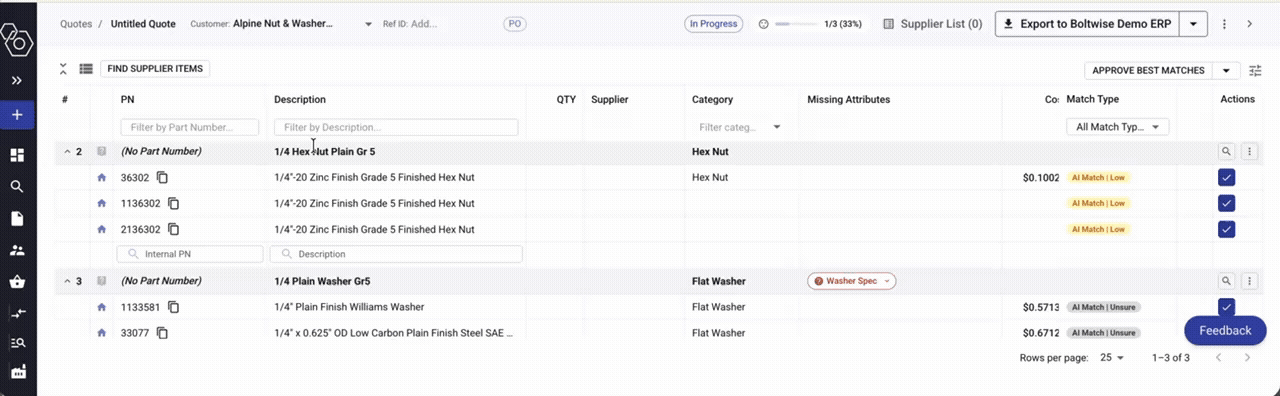
Task: Open the documents icon in sidebar
Action: 17,218
